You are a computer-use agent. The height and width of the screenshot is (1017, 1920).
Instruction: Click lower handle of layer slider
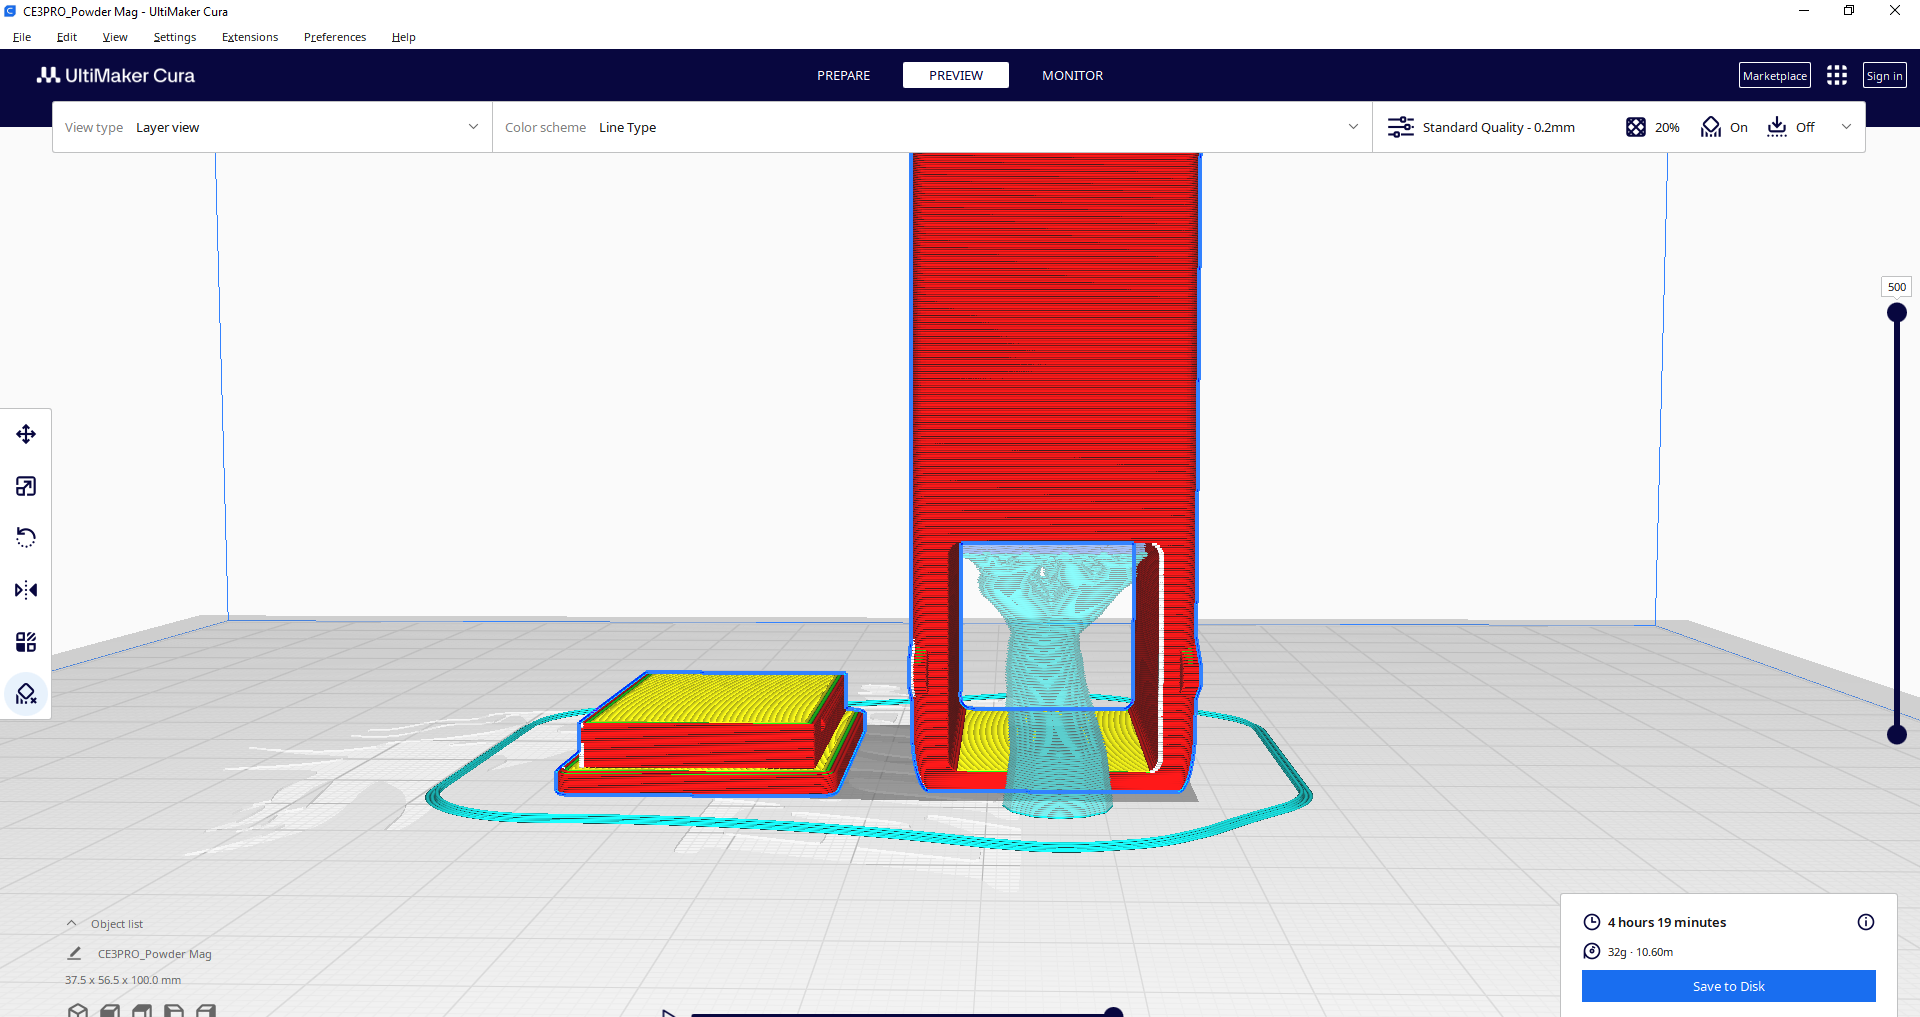1896,735
